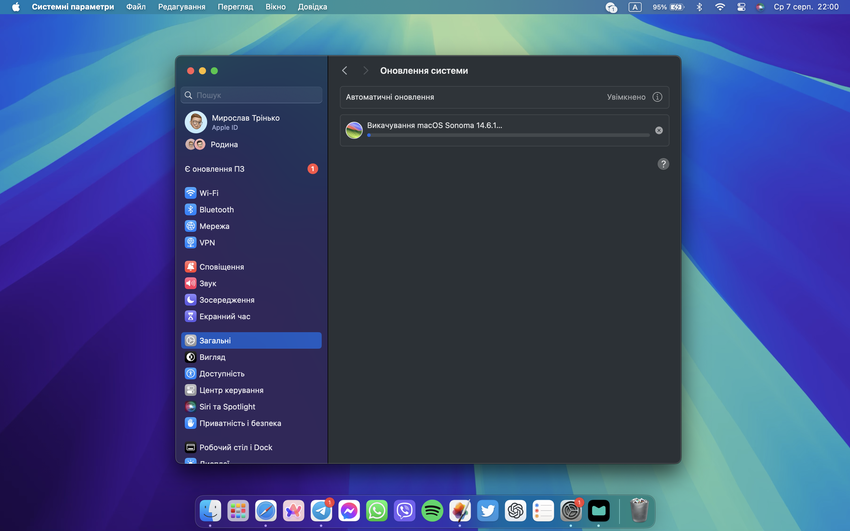Open Control Center in the menu bar
Screen dimensions: 850x531
pyautogui.click(x=741, y=7)
